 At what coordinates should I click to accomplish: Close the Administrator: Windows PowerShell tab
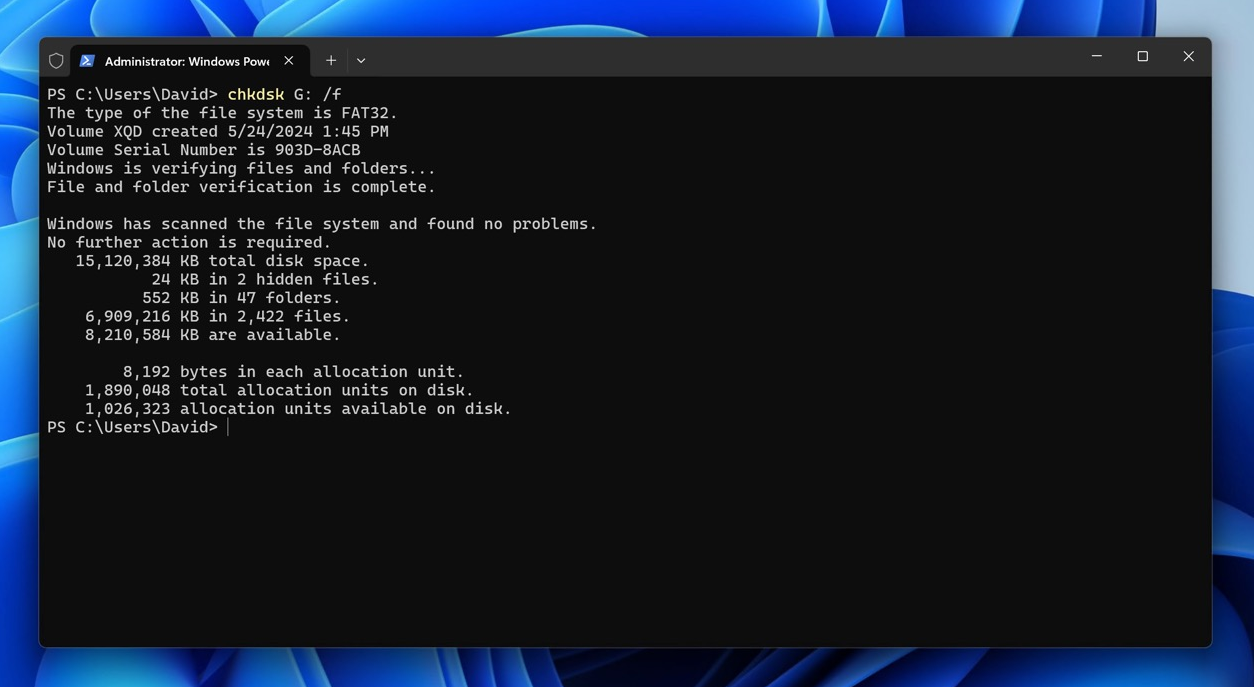(289, 61)
